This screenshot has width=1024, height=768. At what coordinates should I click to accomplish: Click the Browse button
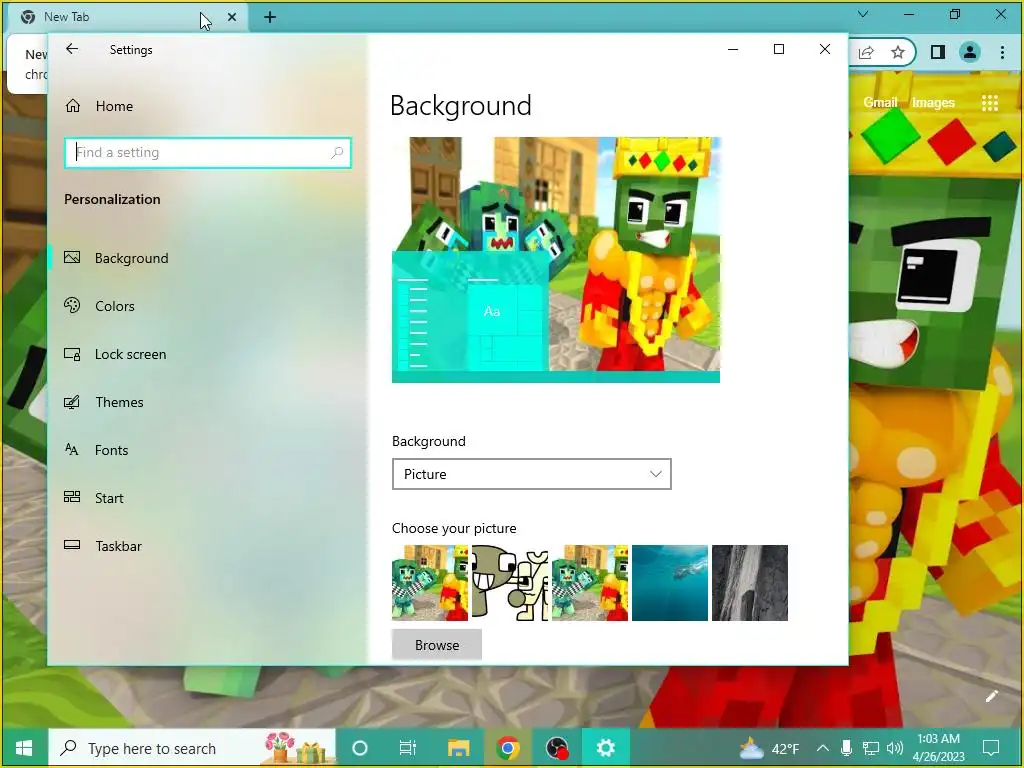coord(437,645)
